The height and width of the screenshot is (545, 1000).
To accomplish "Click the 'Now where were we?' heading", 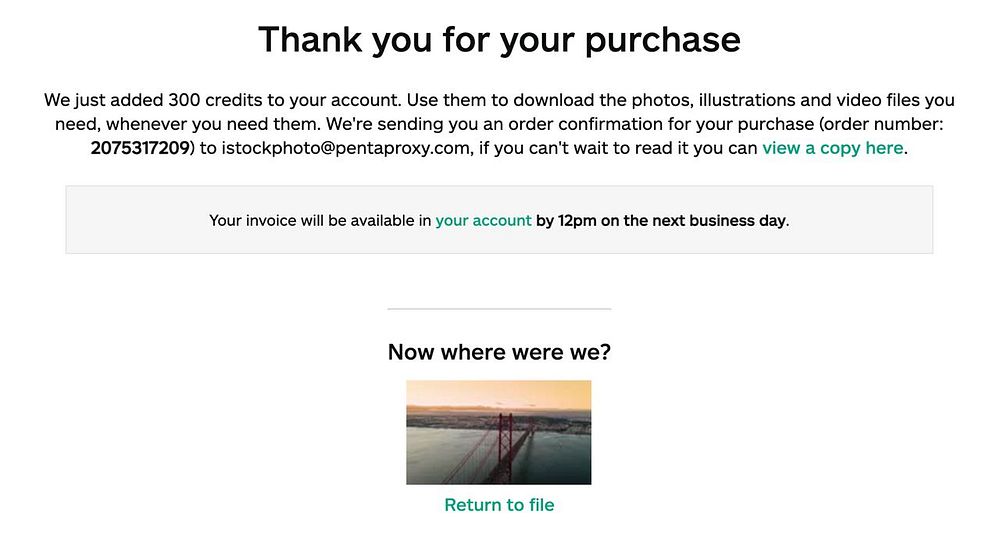I will click(x=499, y=352).
